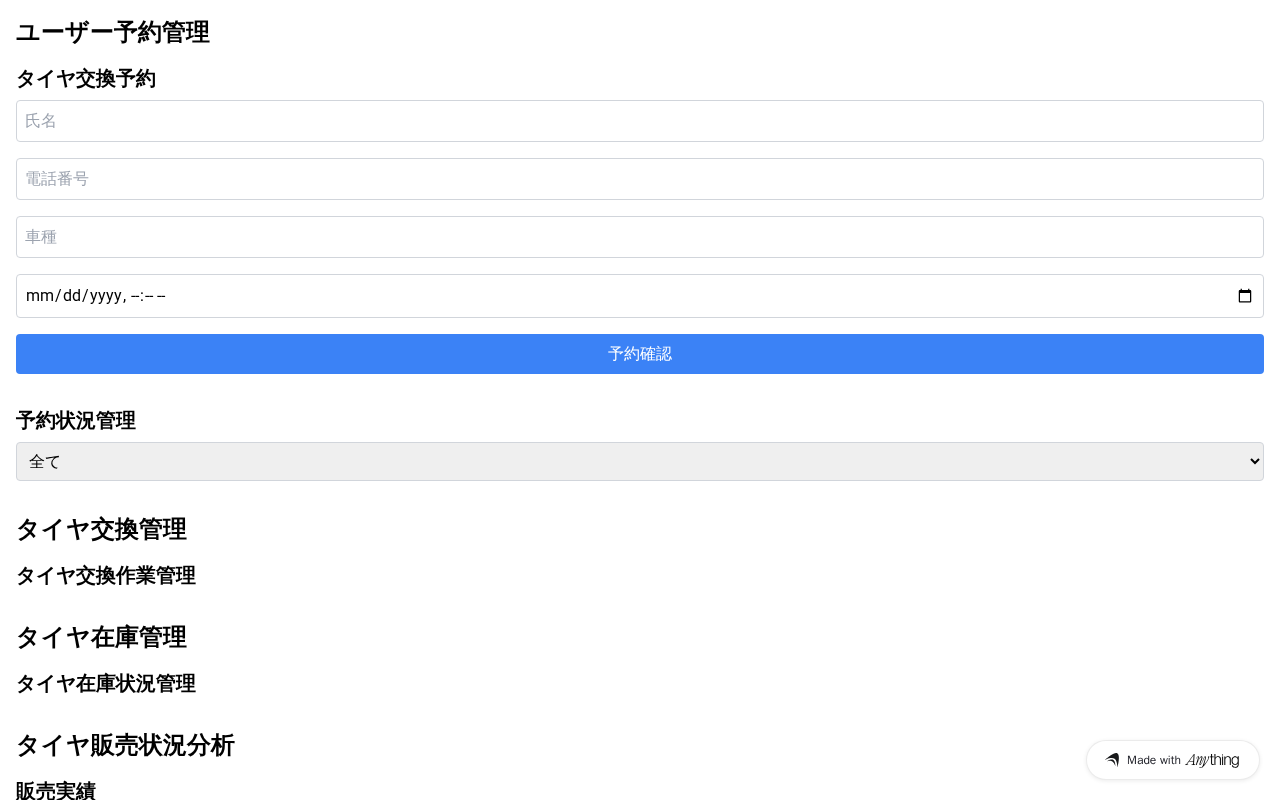Select the タイヤ交換管理 heading
The image size is (1280, 800).
(x=101, y=529)
